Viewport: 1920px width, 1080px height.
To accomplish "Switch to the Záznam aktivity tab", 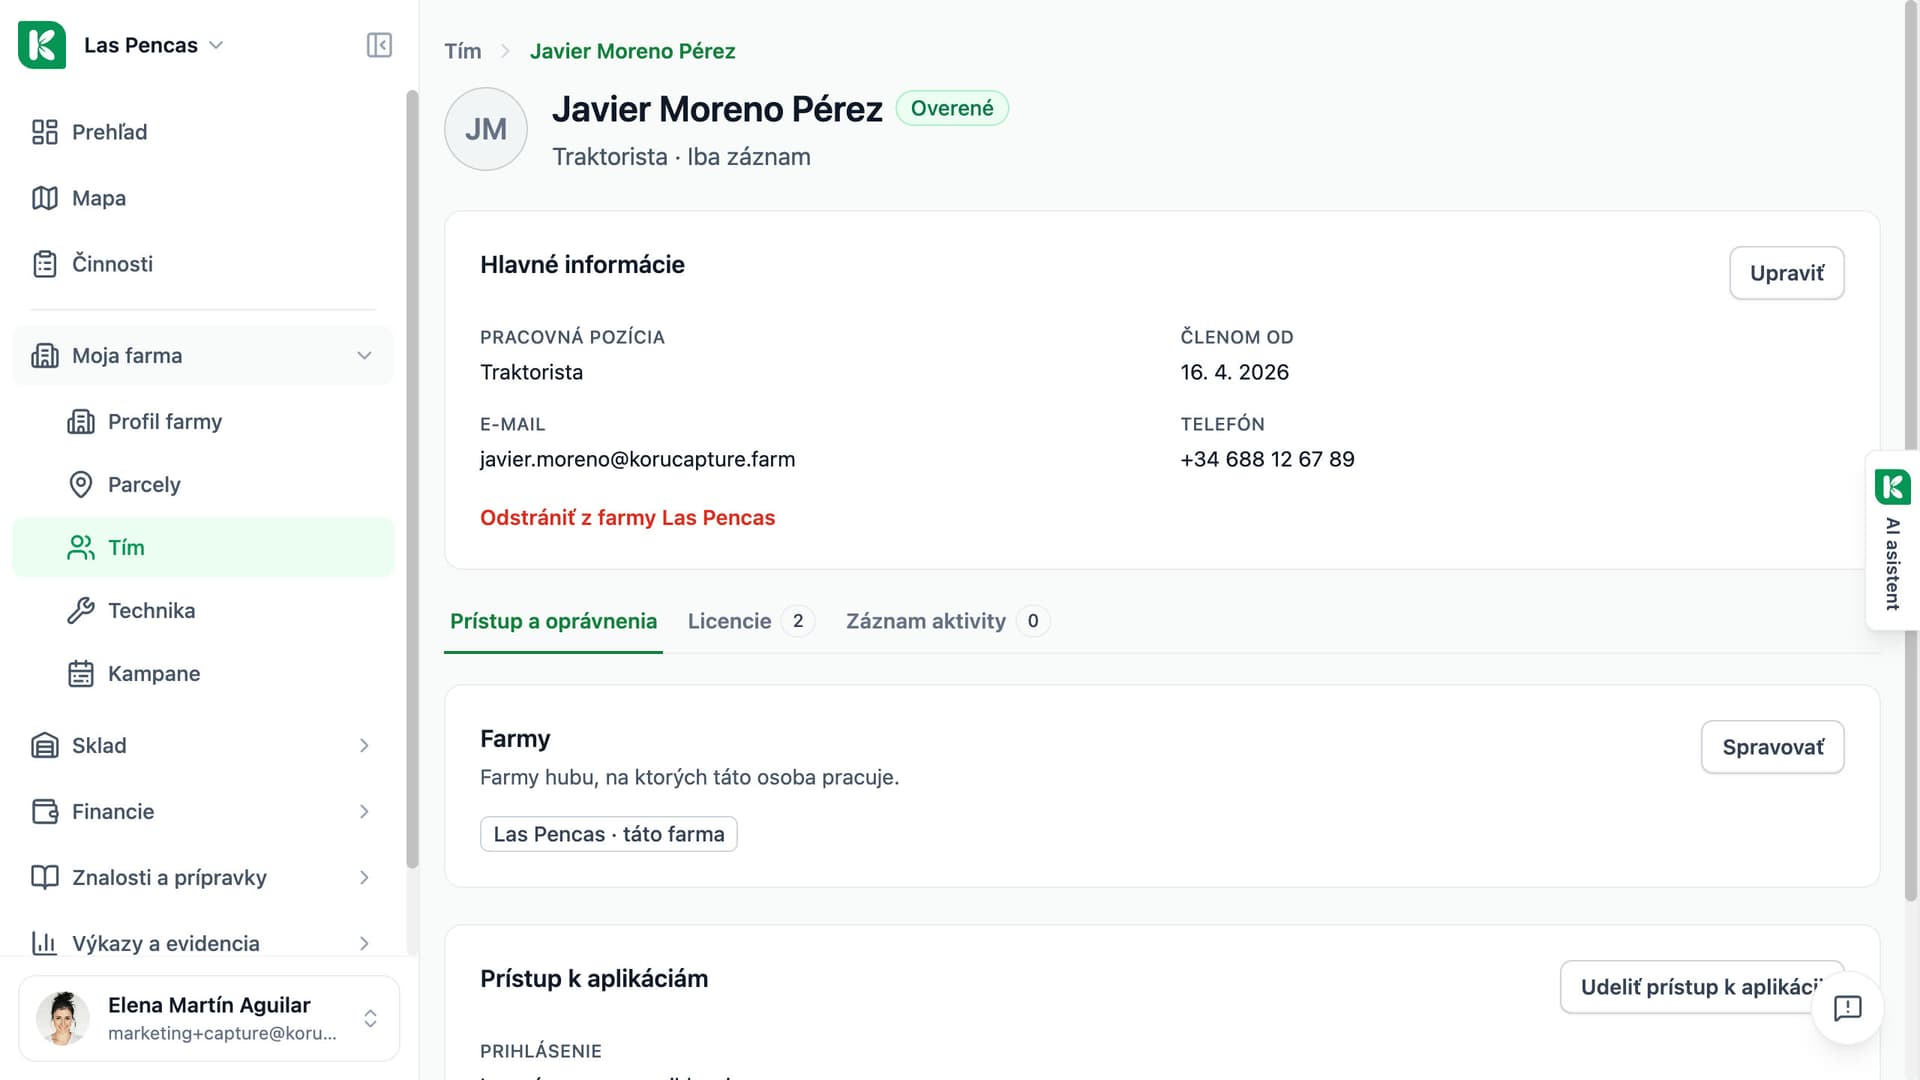I will [x=947, y=621].
